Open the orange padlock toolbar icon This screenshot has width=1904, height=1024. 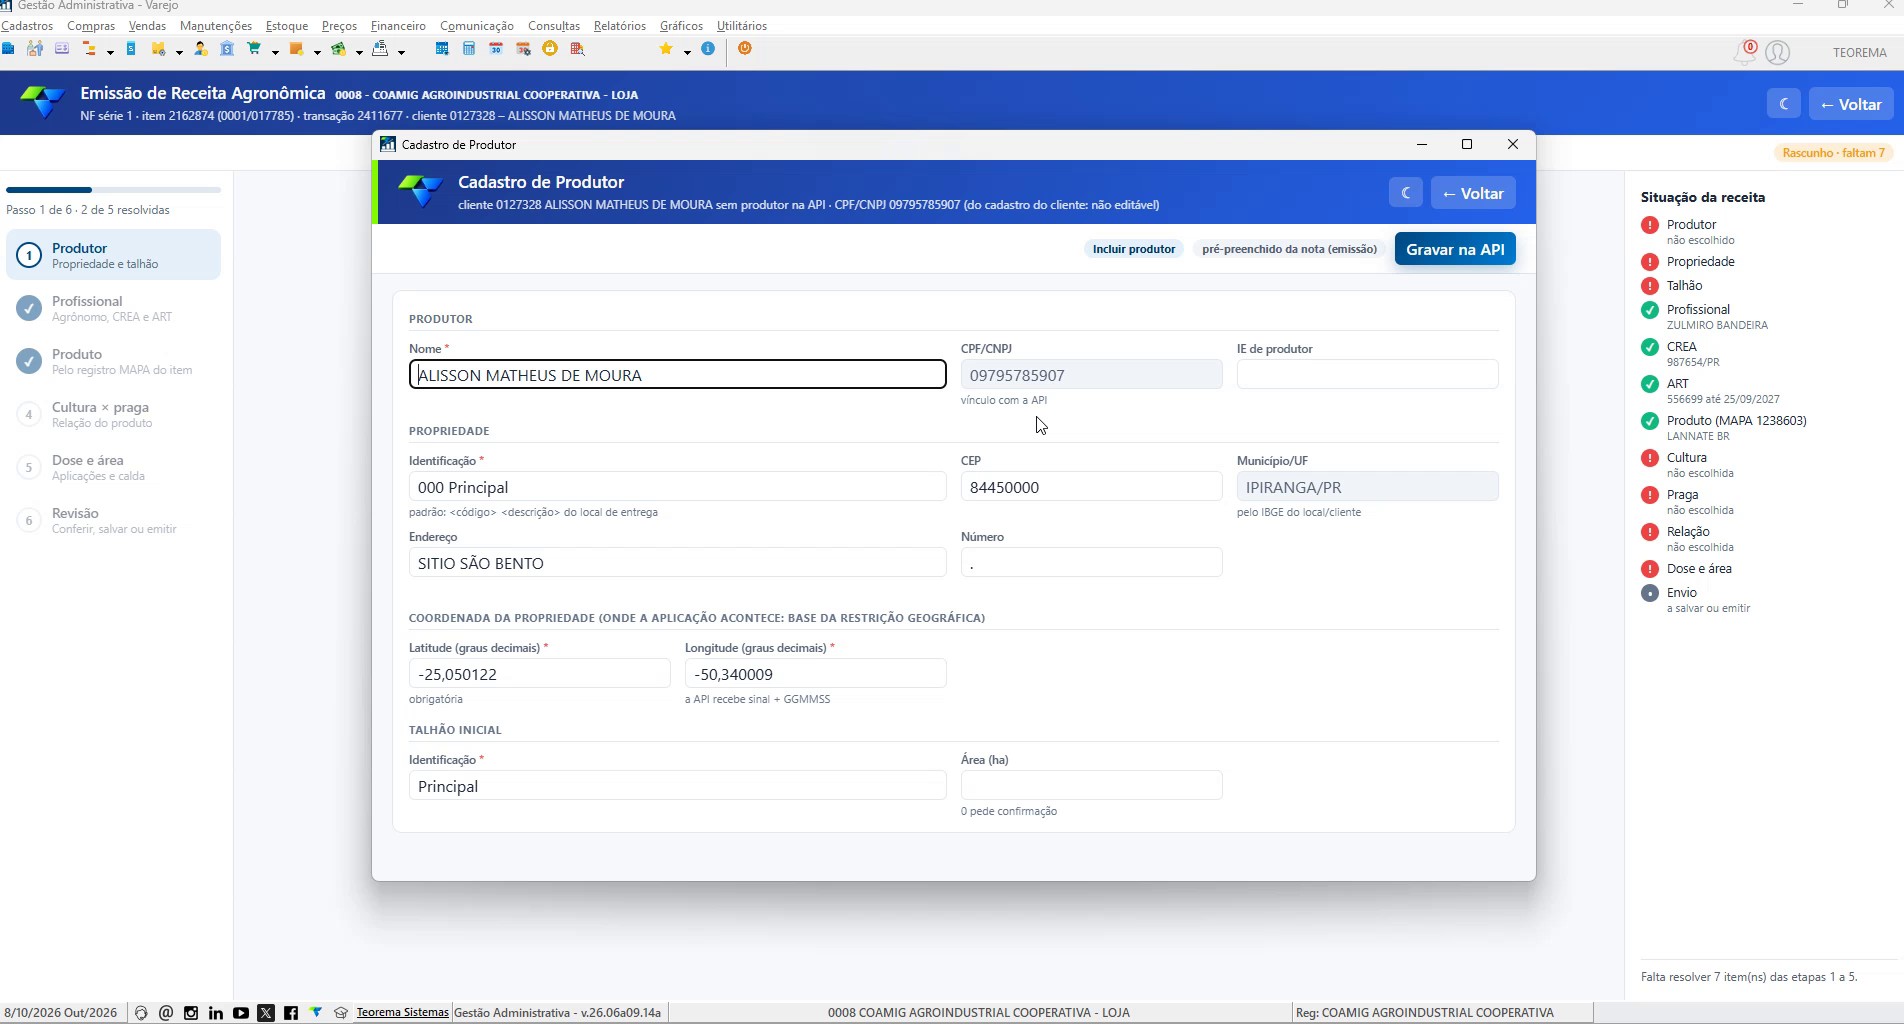point(550,48)
